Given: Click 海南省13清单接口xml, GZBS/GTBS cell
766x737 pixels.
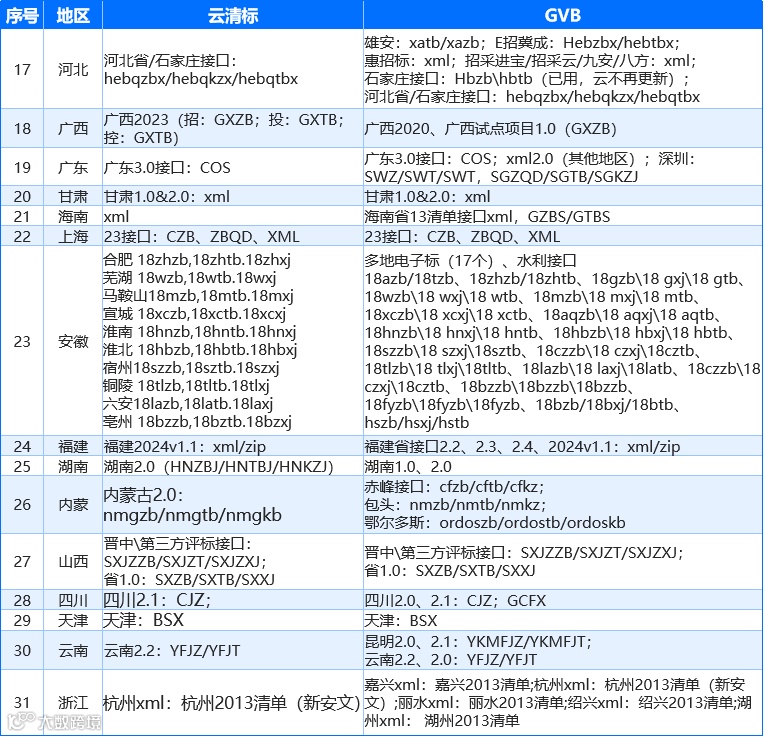Looking at the screenshot, I should coord(563,216).
